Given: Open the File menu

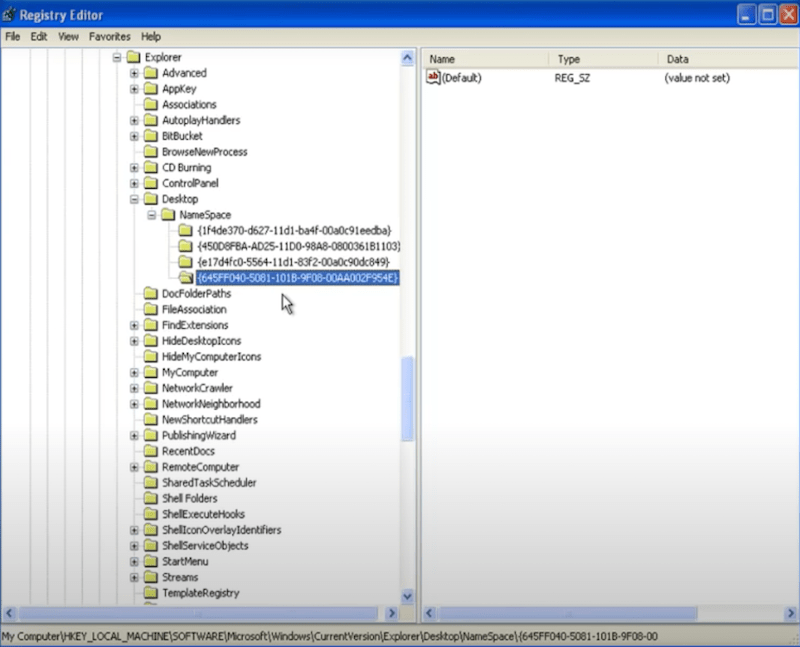Looking at the screenshot, I should pos(12,37).
